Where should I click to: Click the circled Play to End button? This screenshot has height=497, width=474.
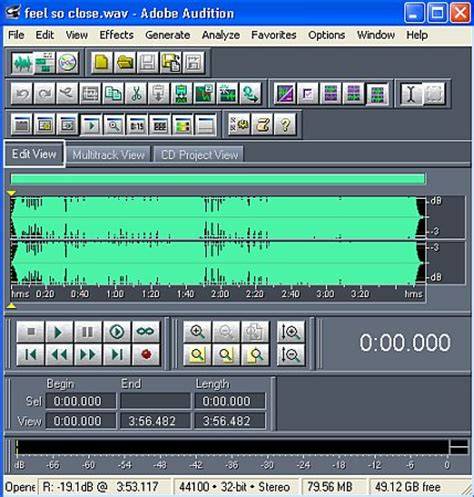point(117,332)
